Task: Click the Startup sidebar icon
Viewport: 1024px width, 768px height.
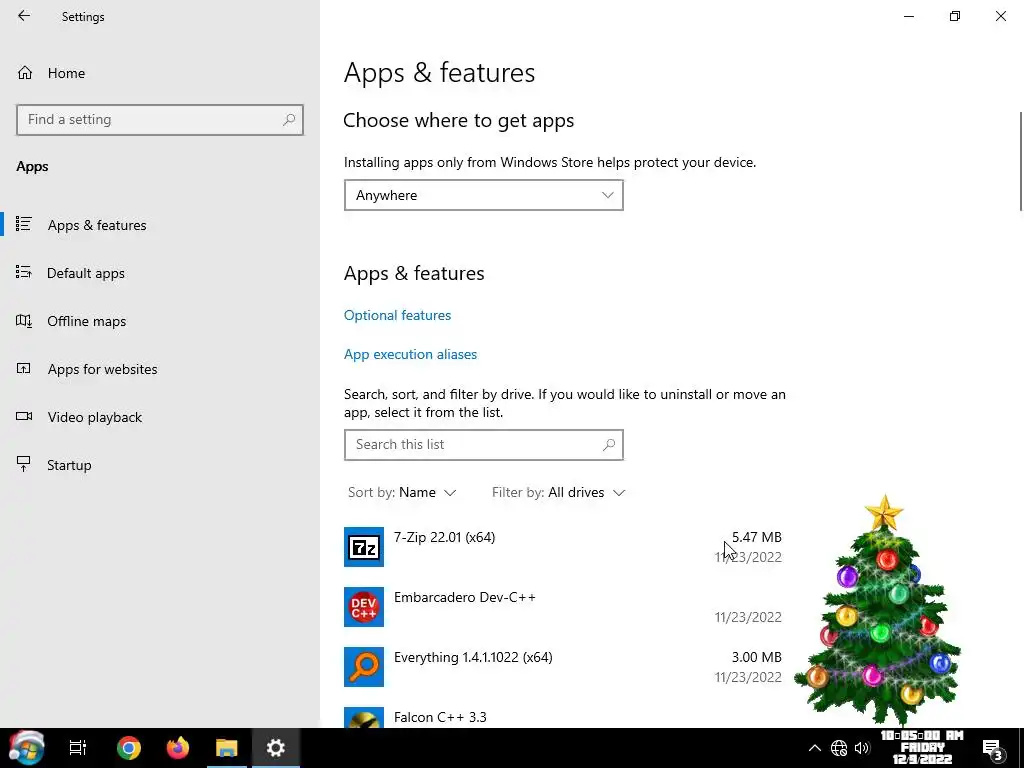Action: point(24,464)
